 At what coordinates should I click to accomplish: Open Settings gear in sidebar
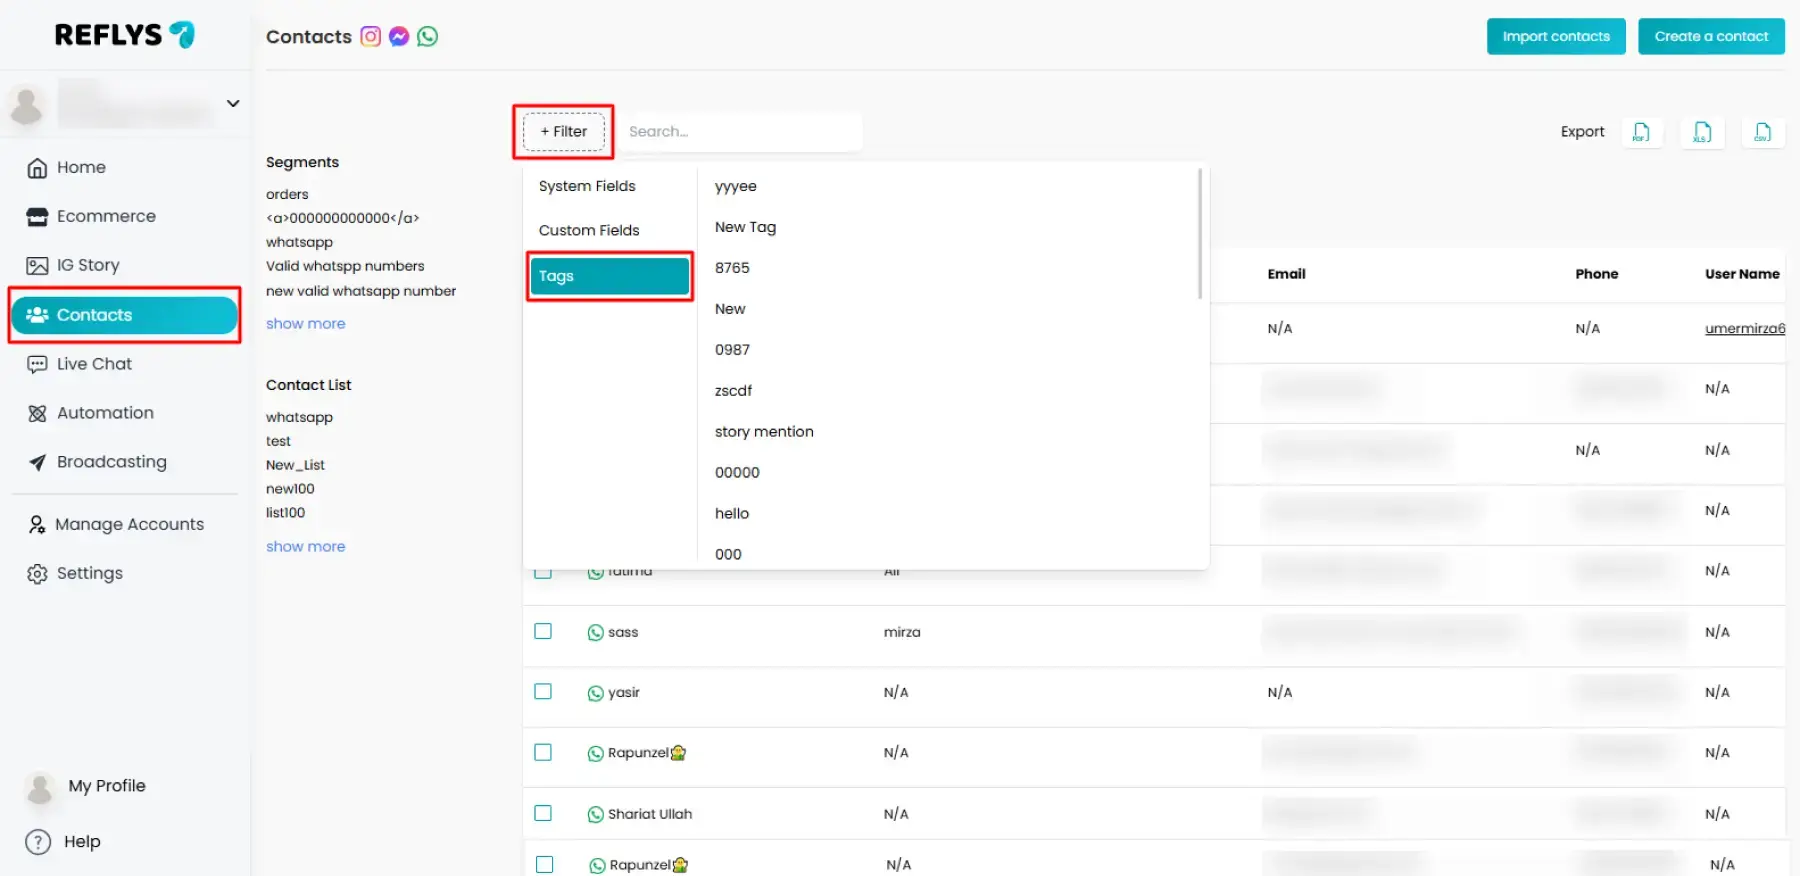pyautogui.click(x=37, y=574)
